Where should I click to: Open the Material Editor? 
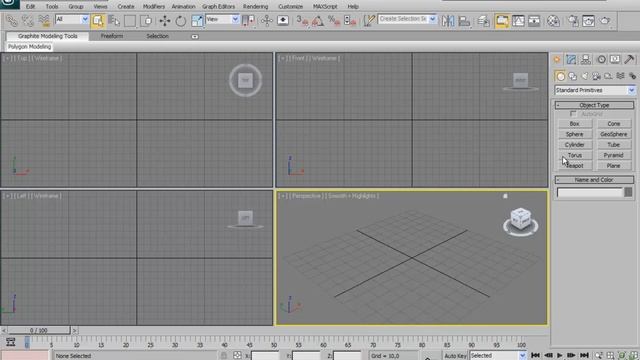[x=553, y=21]
